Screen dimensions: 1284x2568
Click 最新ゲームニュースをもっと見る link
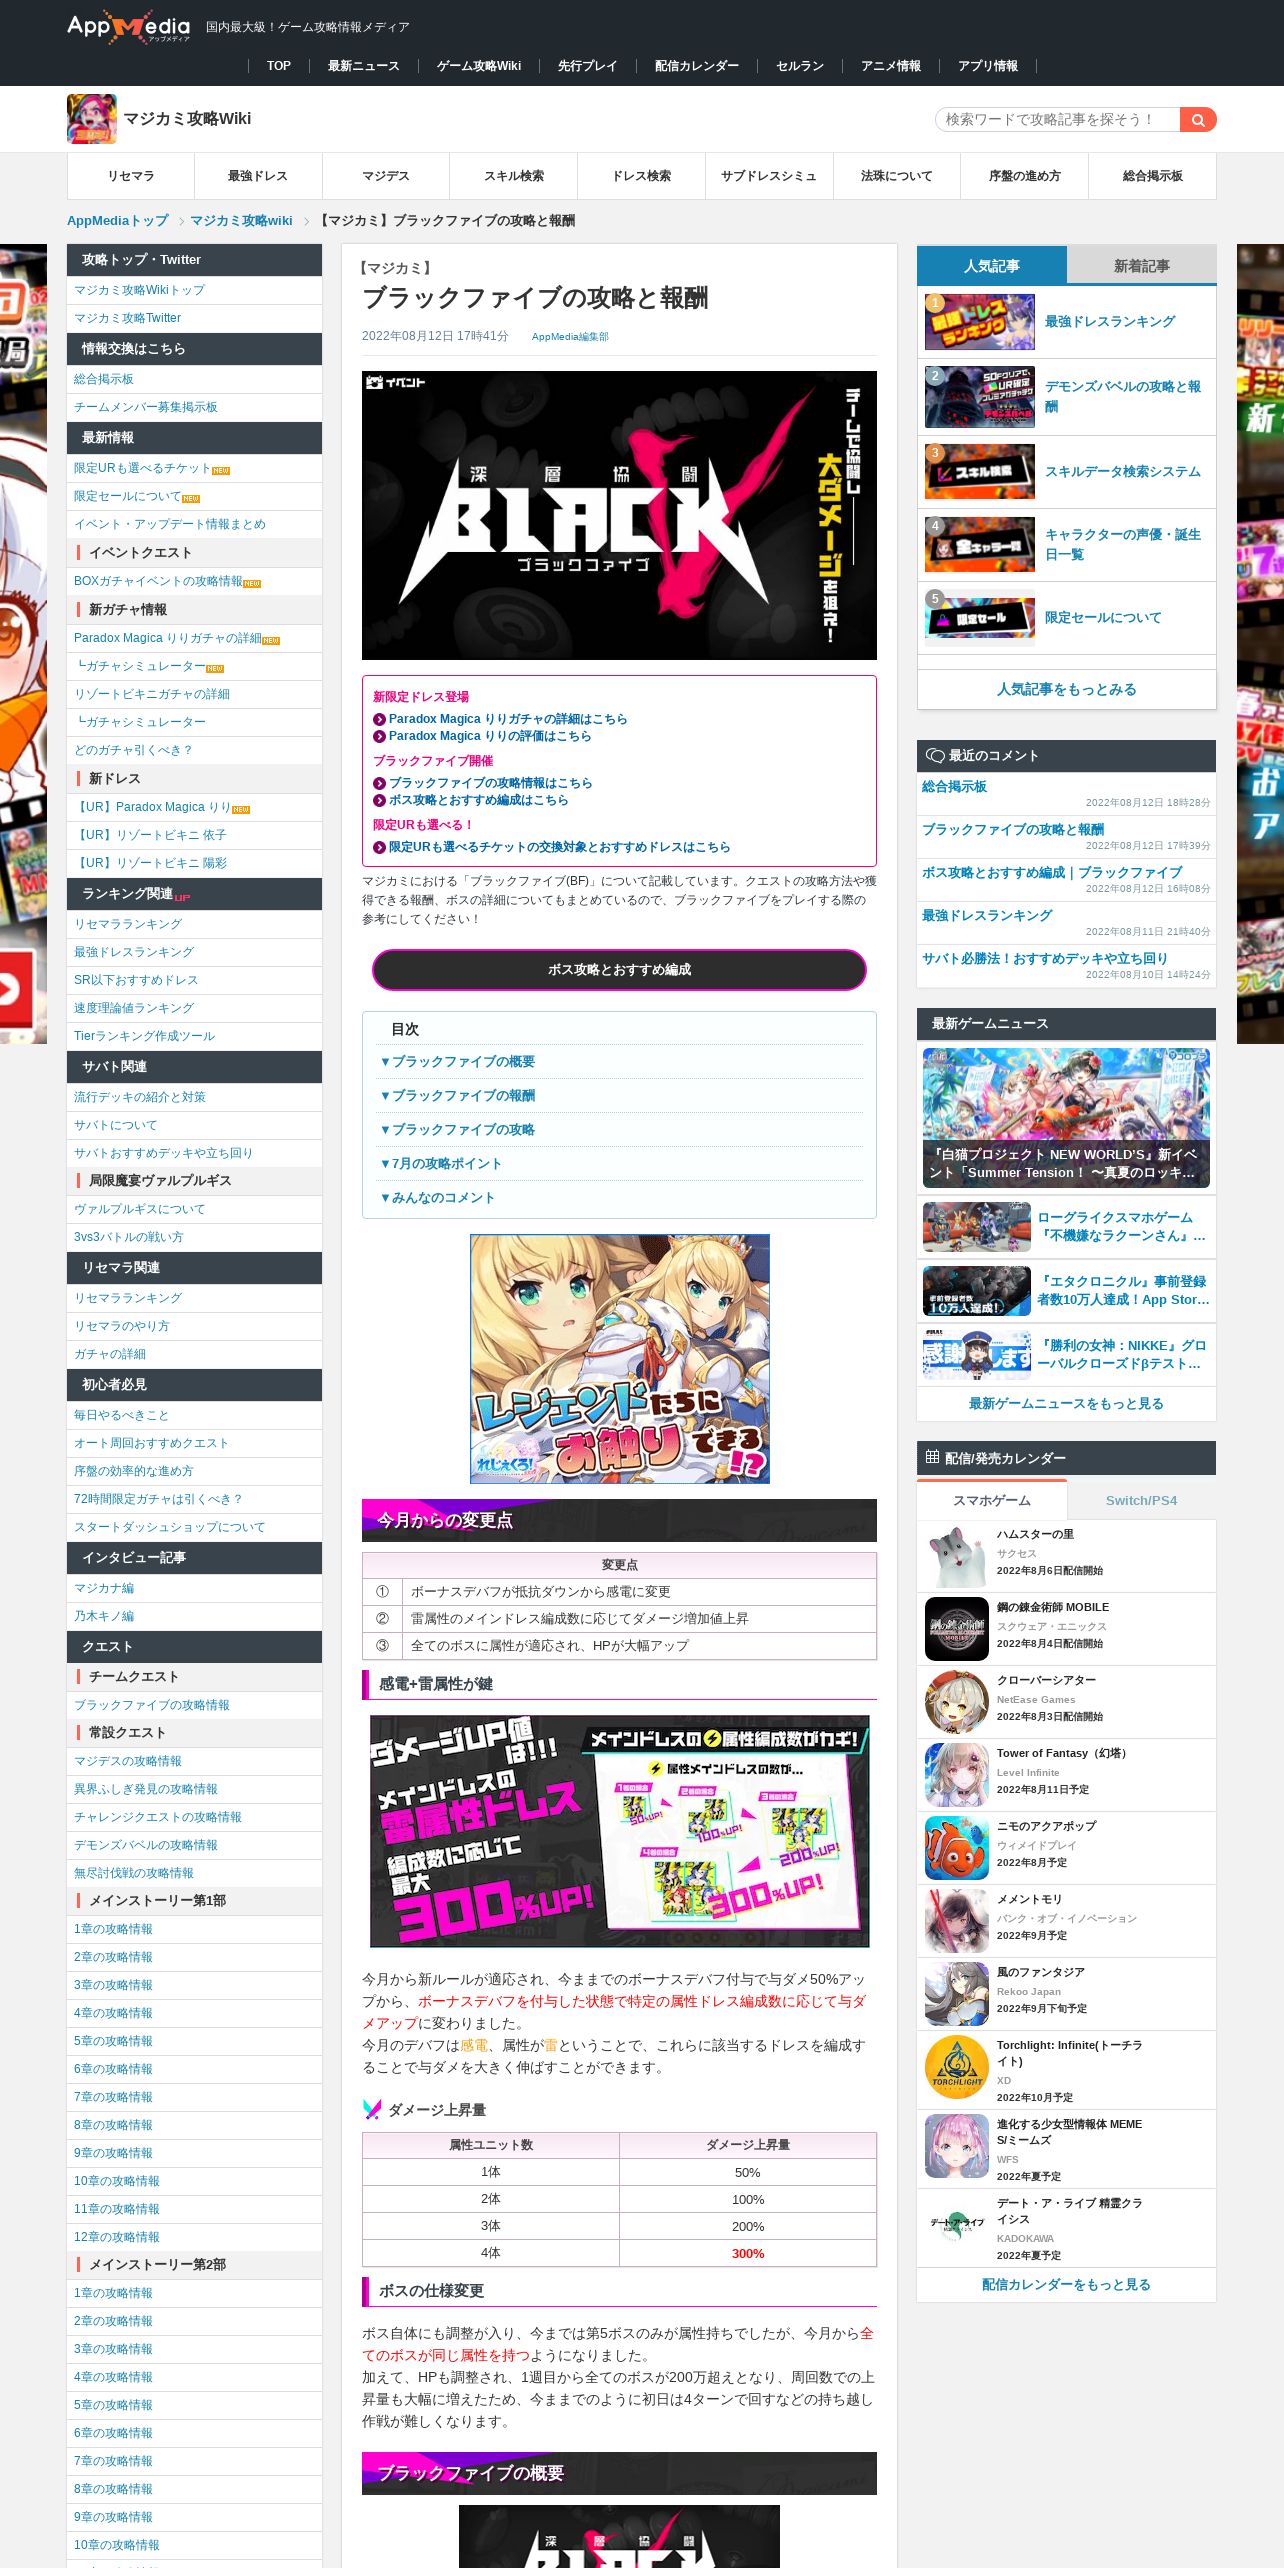pyautogui.click(x=1066, y=1404)
